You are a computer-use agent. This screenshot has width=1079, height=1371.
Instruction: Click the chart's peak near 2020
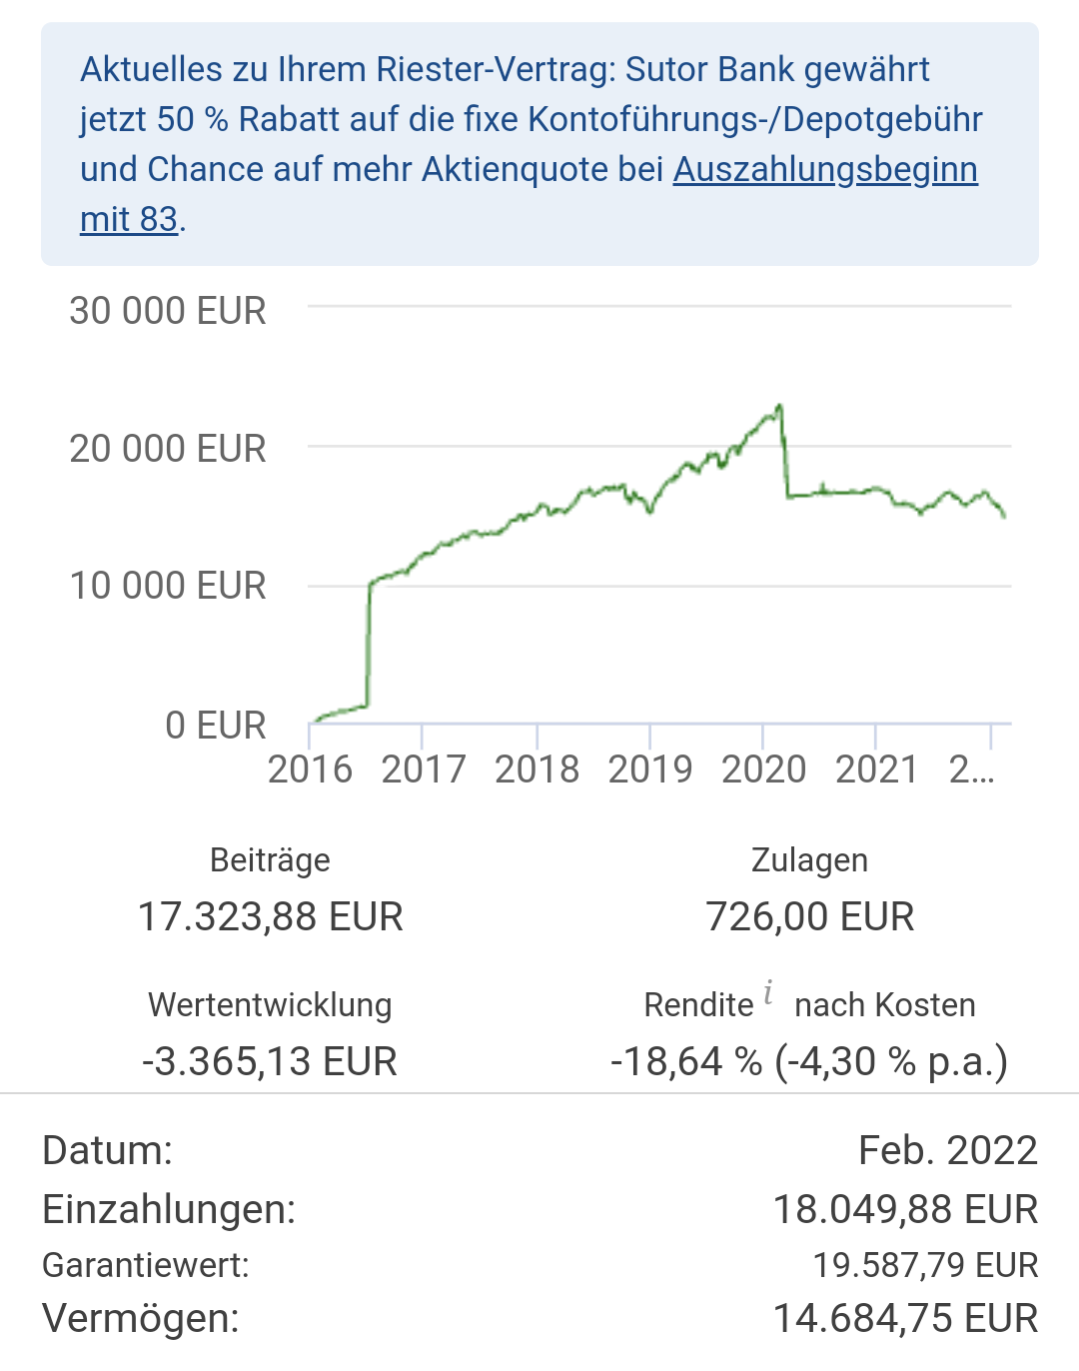[x=779, y=407]
